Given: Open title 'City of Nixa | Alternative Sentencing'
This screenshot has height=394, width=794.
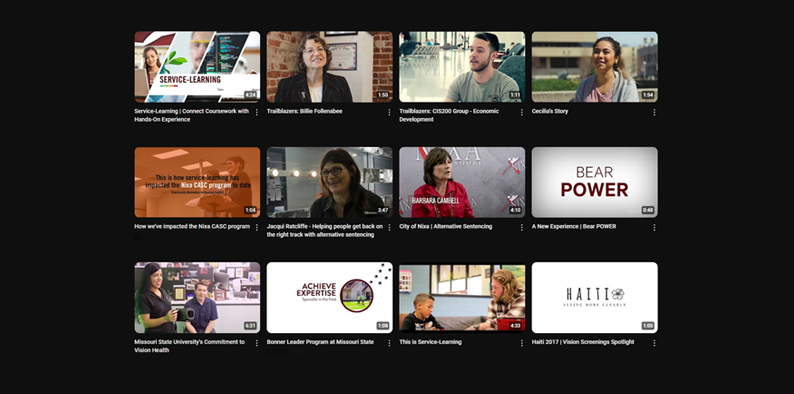Looking at the screenshot, I should pos(446,226).
